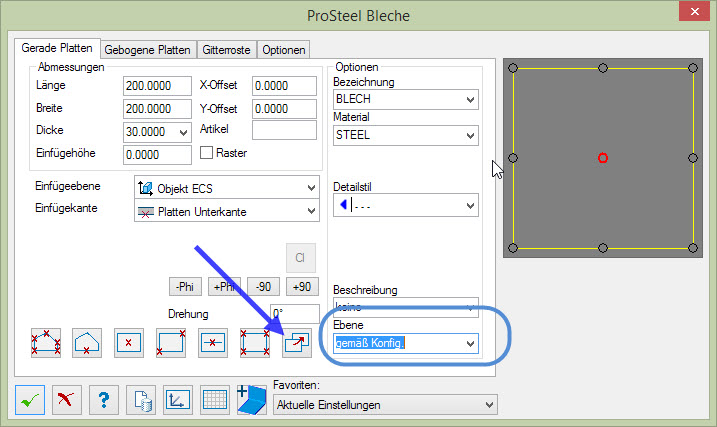Select rectangle plate by center line icon
Viewport: 717px width, 427px height.
click(x=213, y=343)
